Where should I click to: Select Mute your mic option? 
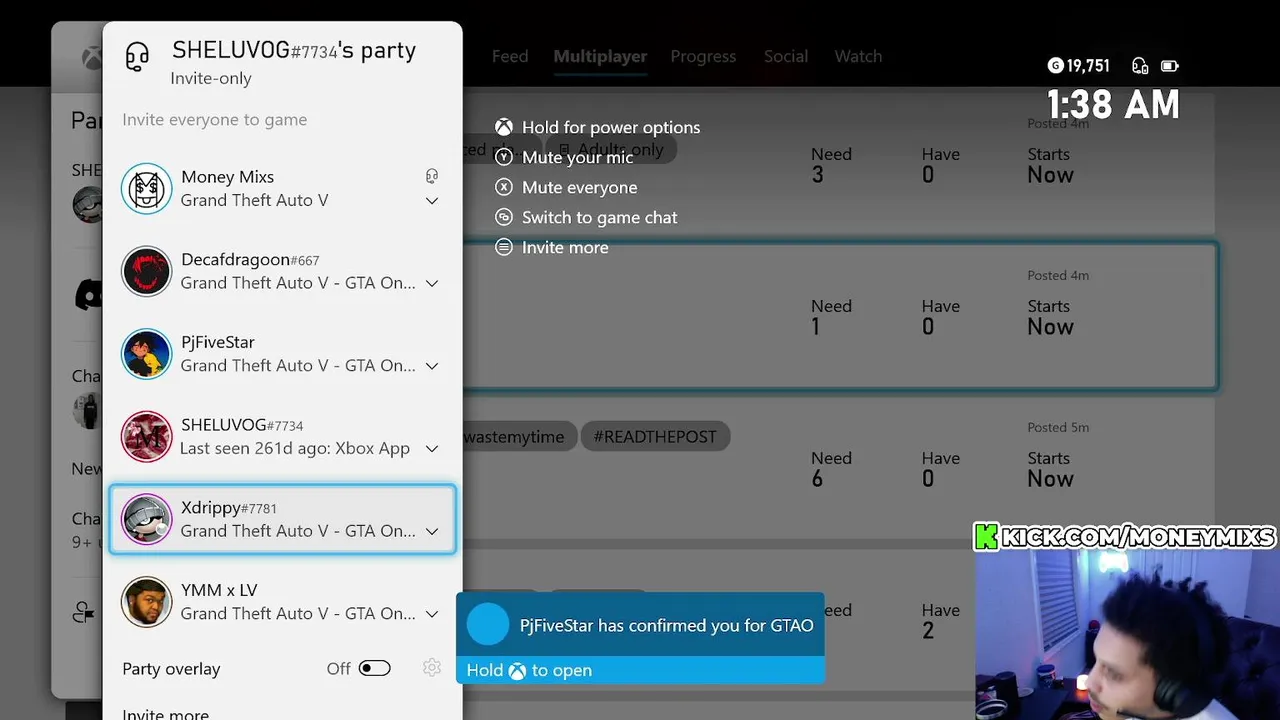578,157
